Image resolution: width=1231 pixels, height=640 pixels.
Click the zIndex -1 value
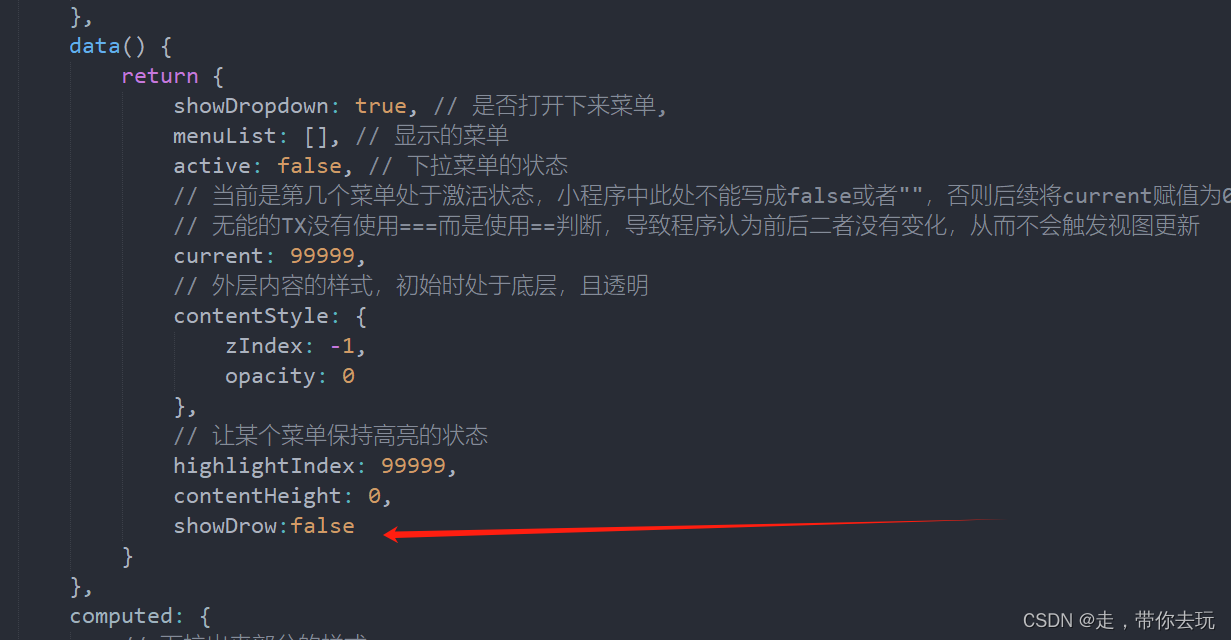342,346
